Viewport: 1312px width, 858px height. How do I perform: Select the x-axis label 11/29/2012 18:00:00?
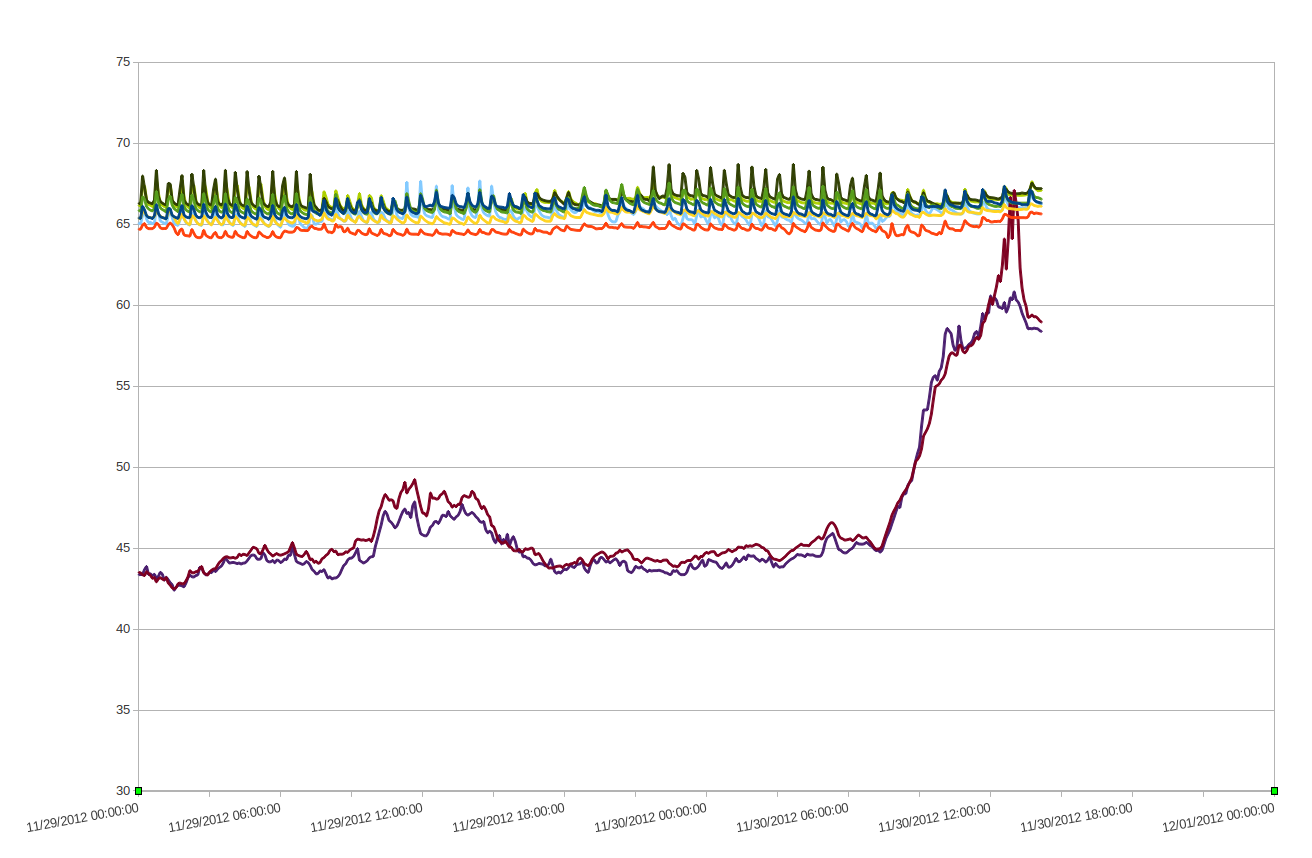tap(508, 818)
